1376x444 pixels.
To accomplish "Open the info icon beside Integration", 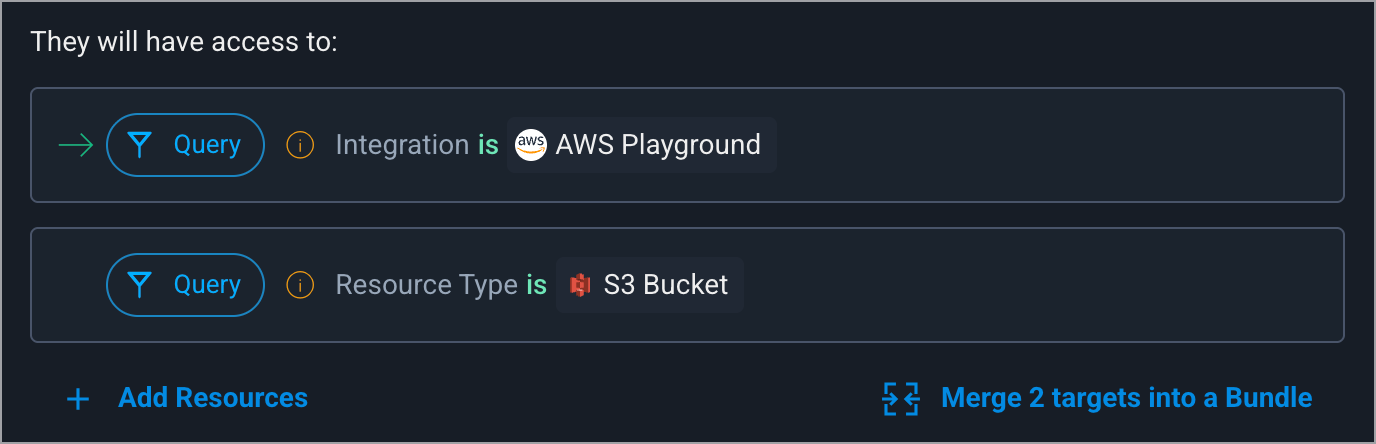I will [x=300, y=145].
